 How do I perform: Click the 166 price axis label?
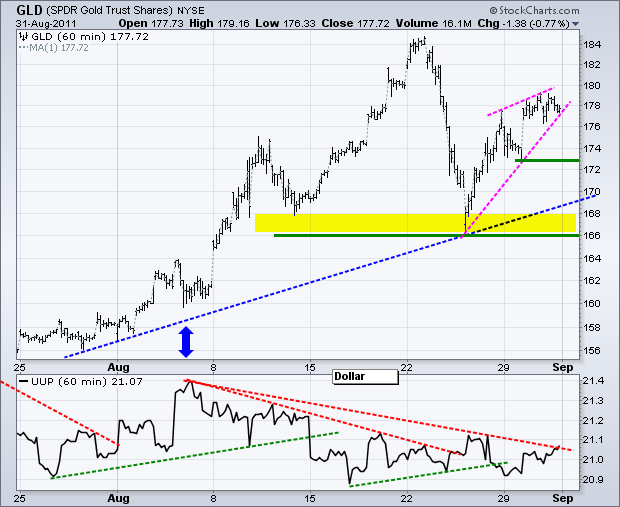point(592,236)
